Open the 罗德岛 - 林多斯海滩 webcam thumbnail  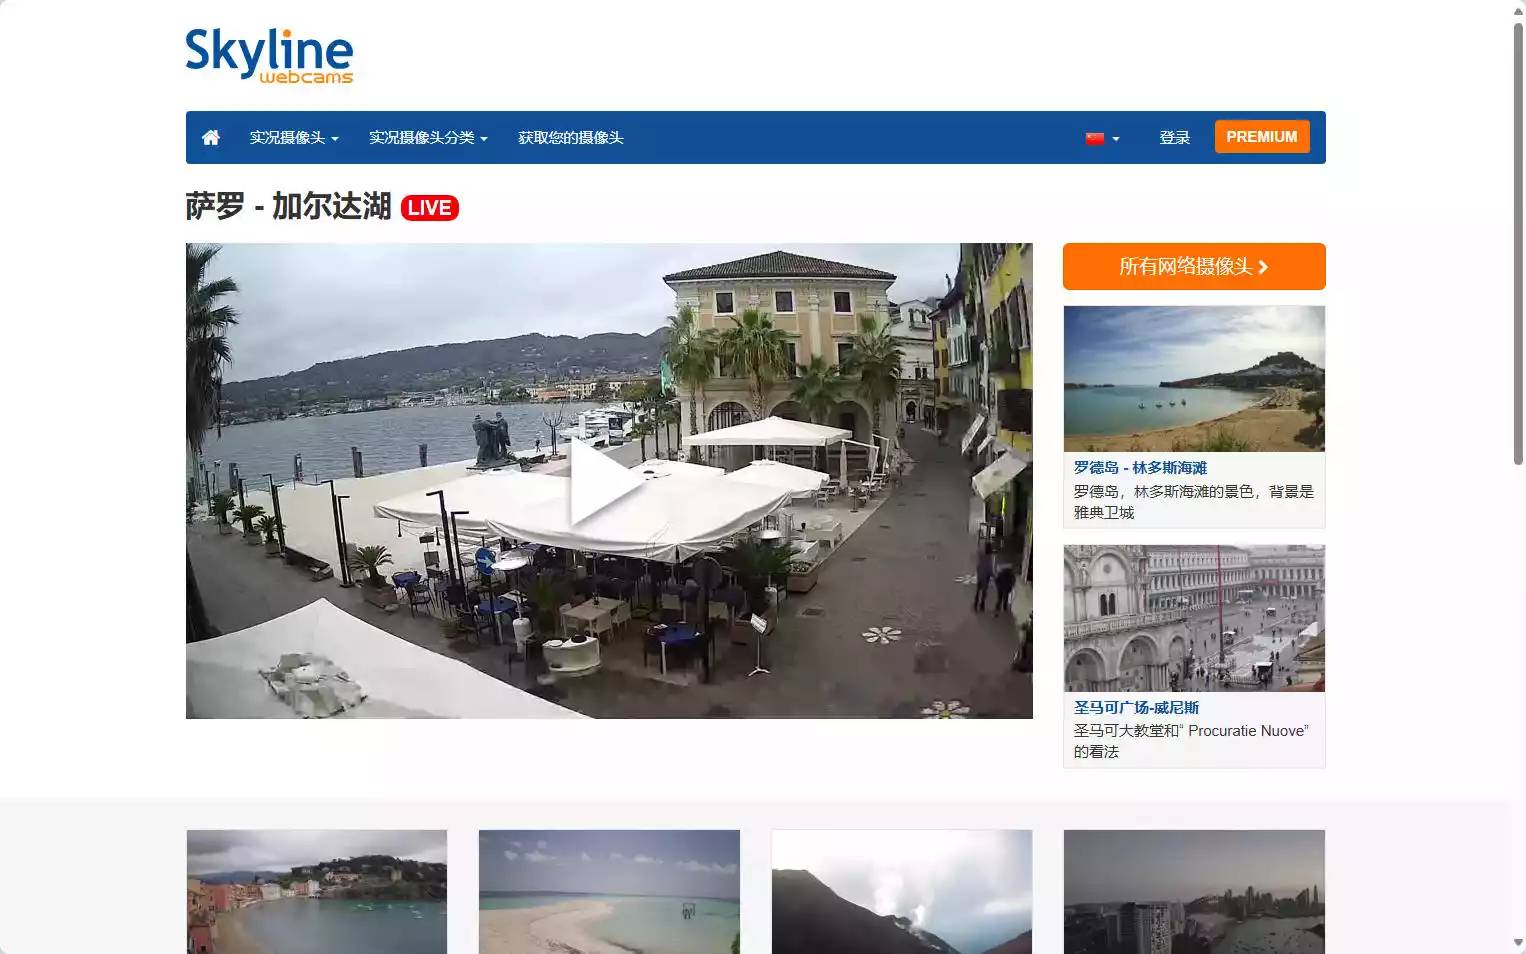1193,378
